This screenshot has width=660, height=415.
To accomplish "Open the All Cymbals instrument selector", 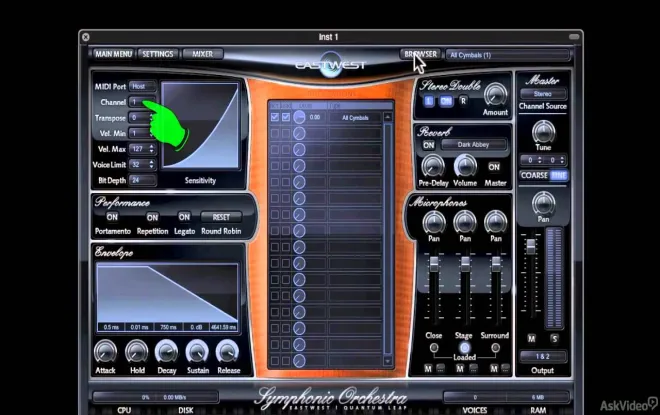I will [508, 55].
